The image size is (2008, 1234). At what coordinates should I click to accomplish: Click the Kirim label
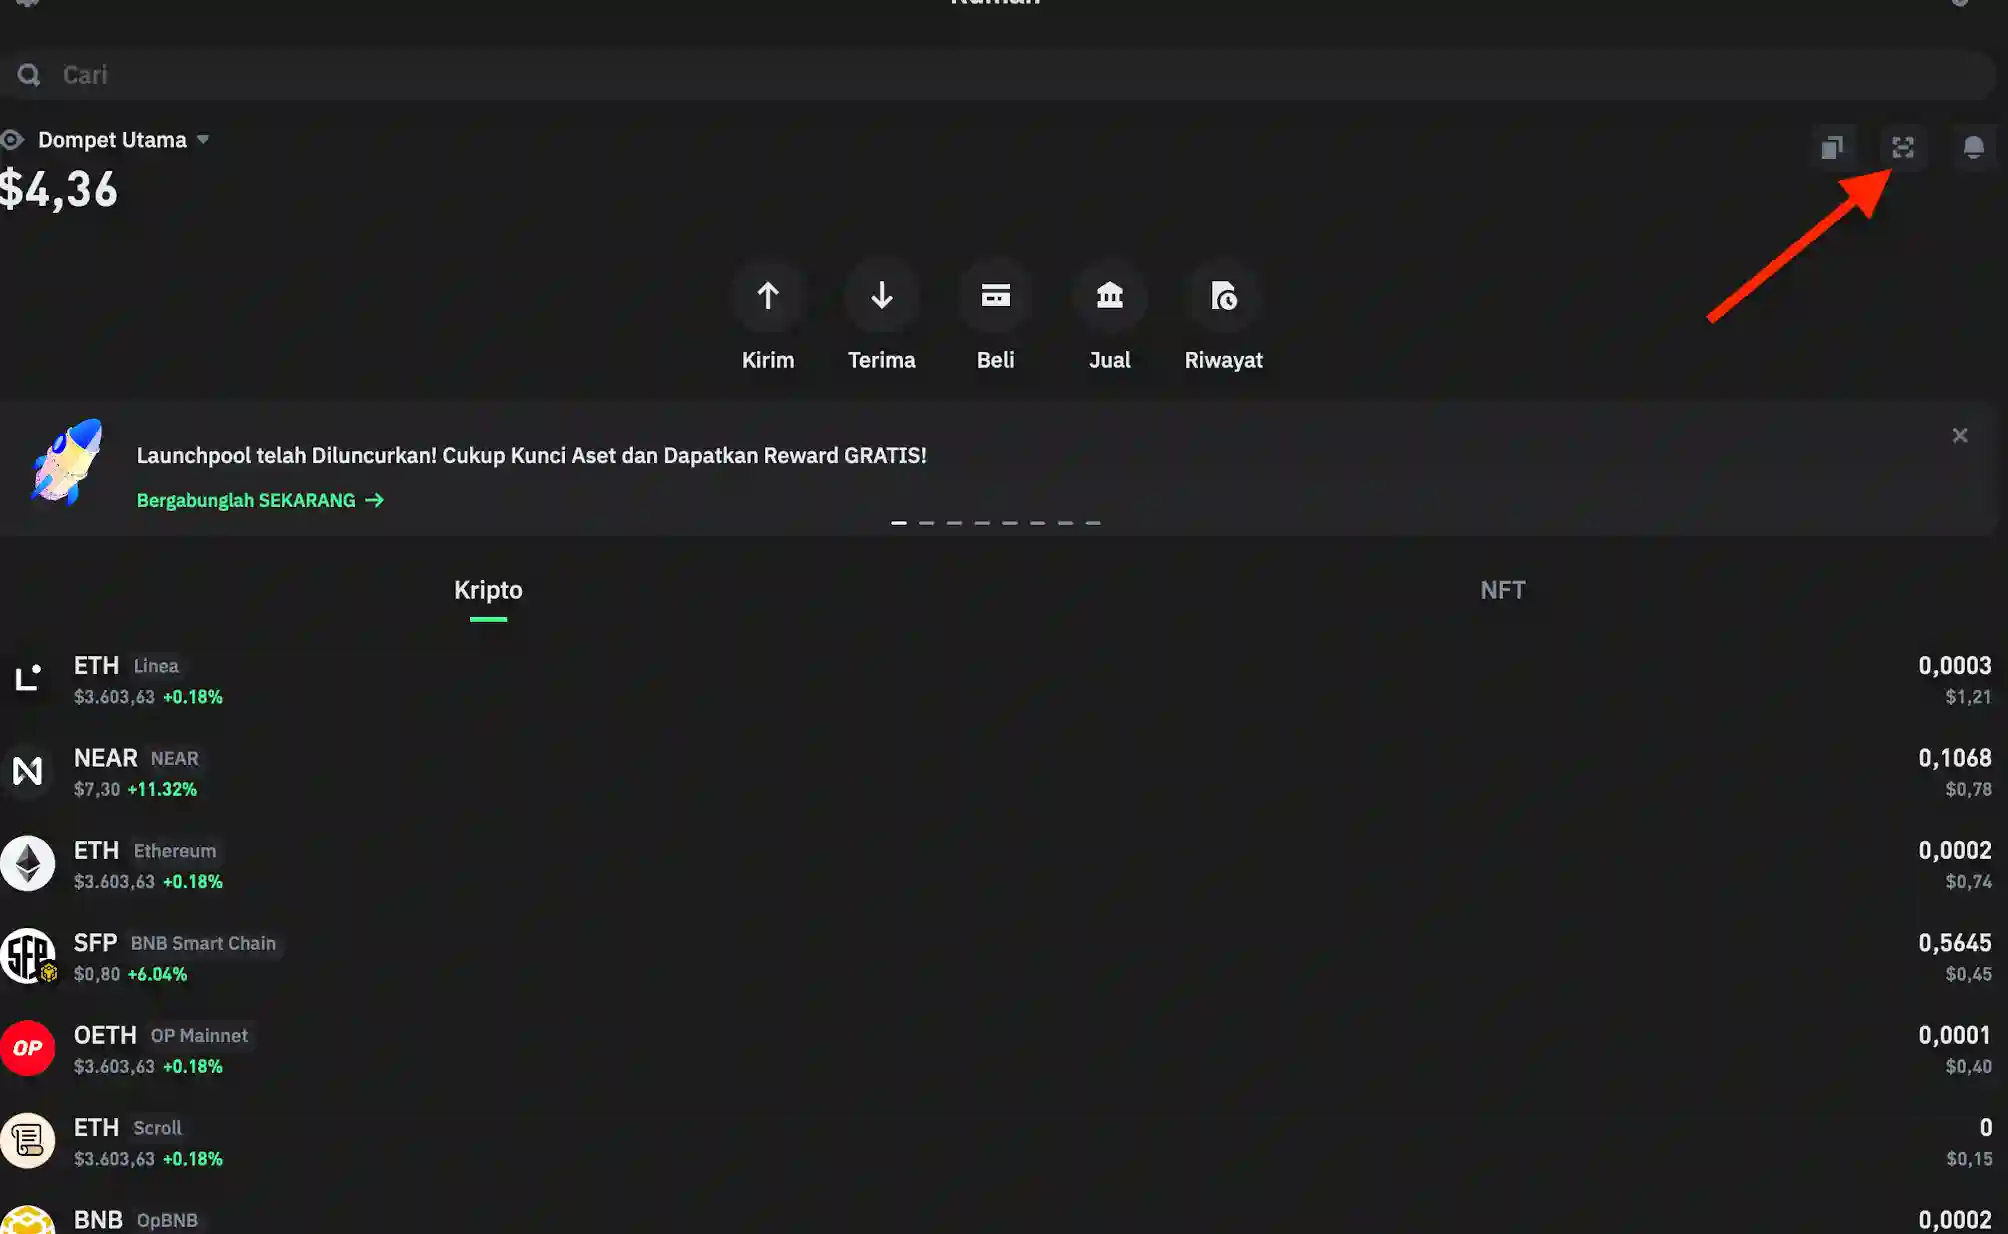(x=768, y=360)
